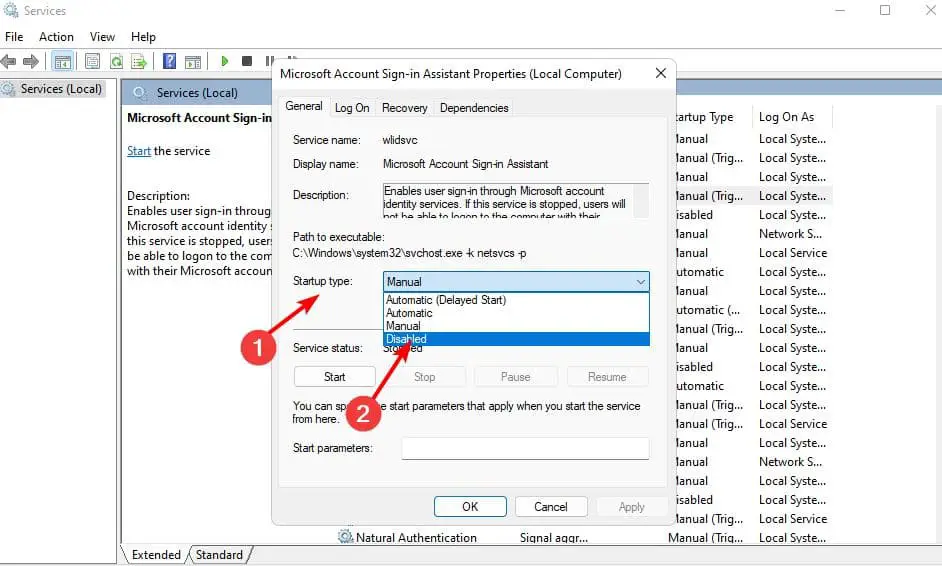Toggle Show/Hide Action Pane toolbar icon
942x566 pixels.
coord(193,61)
